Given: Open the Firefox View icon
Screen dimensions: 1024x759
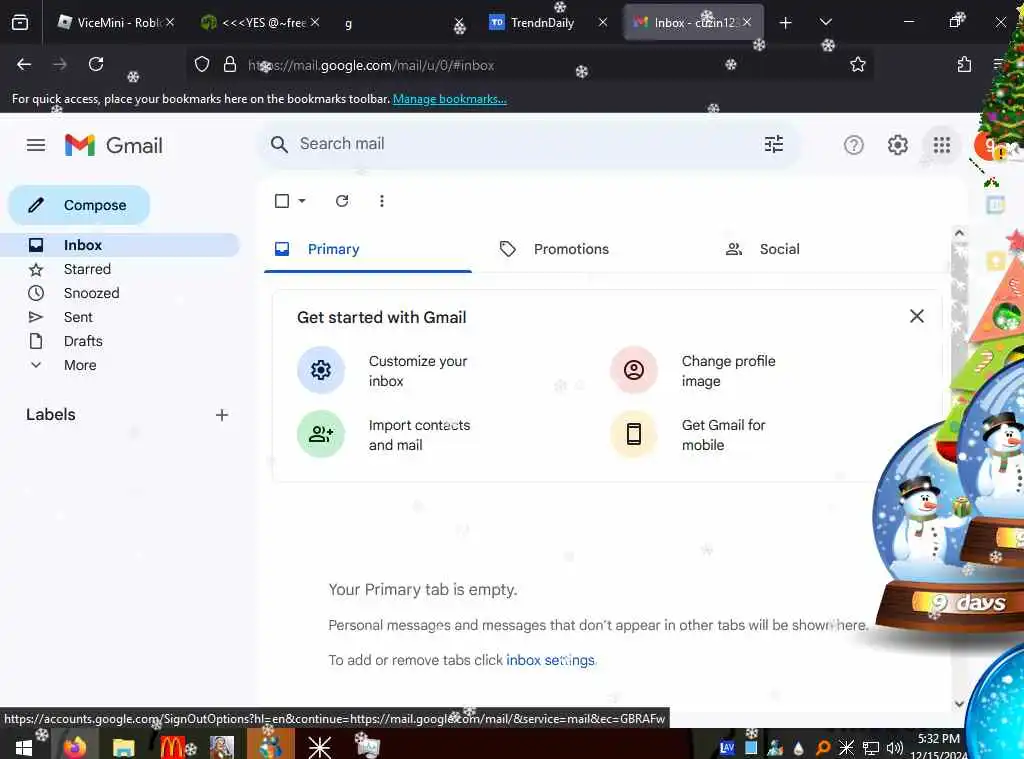Looking at the screenshot, I should (20, 23).
